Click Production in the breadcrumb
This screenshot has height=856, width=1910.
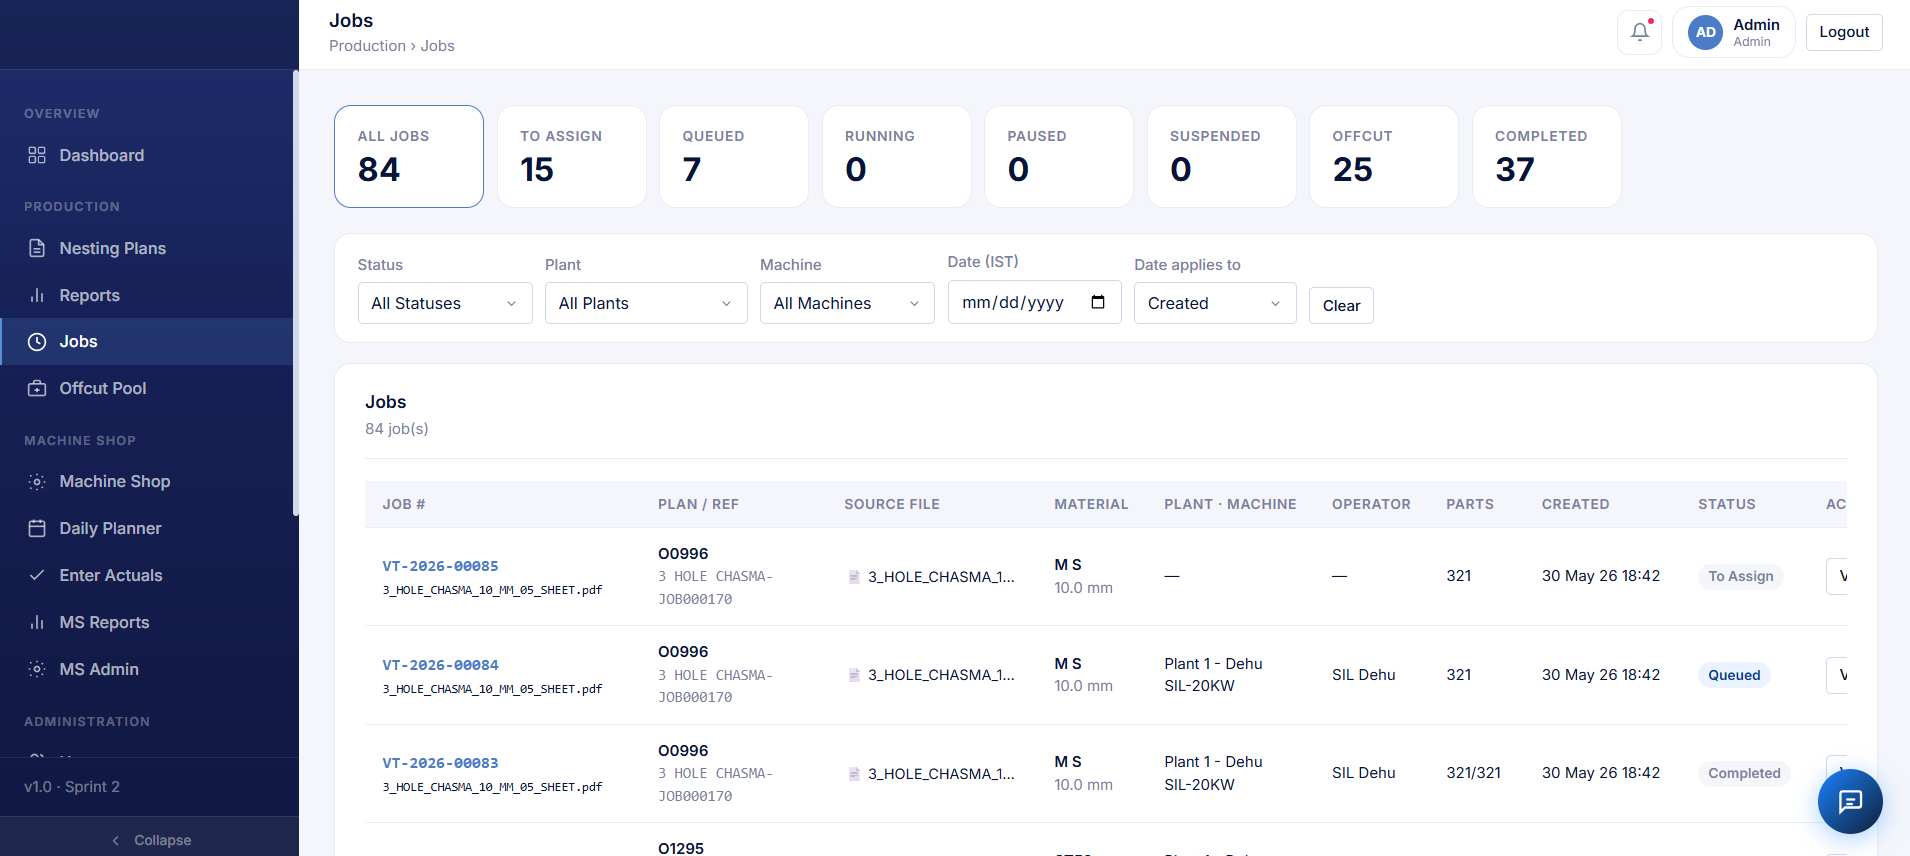coord(367,46)
